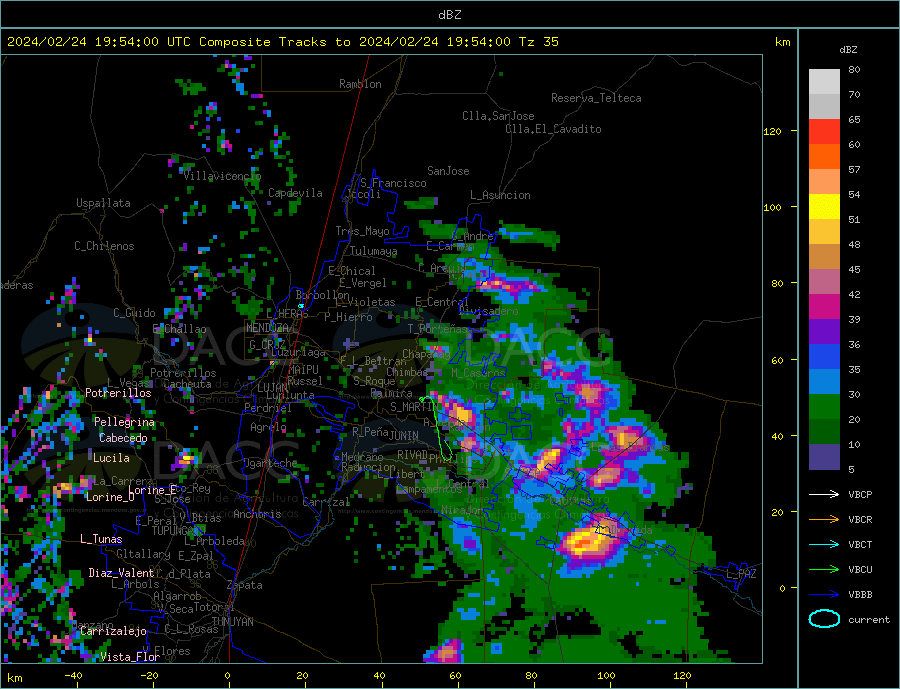Click the 'Carrizalejo' map label

(113, 632)
